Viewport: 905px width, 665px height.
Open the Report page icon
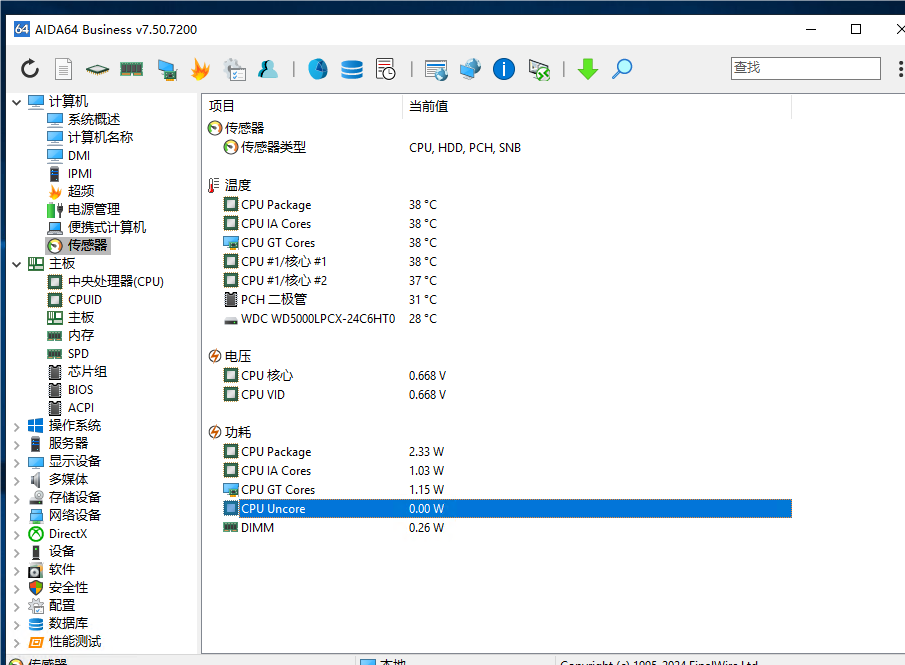(63, 69)
